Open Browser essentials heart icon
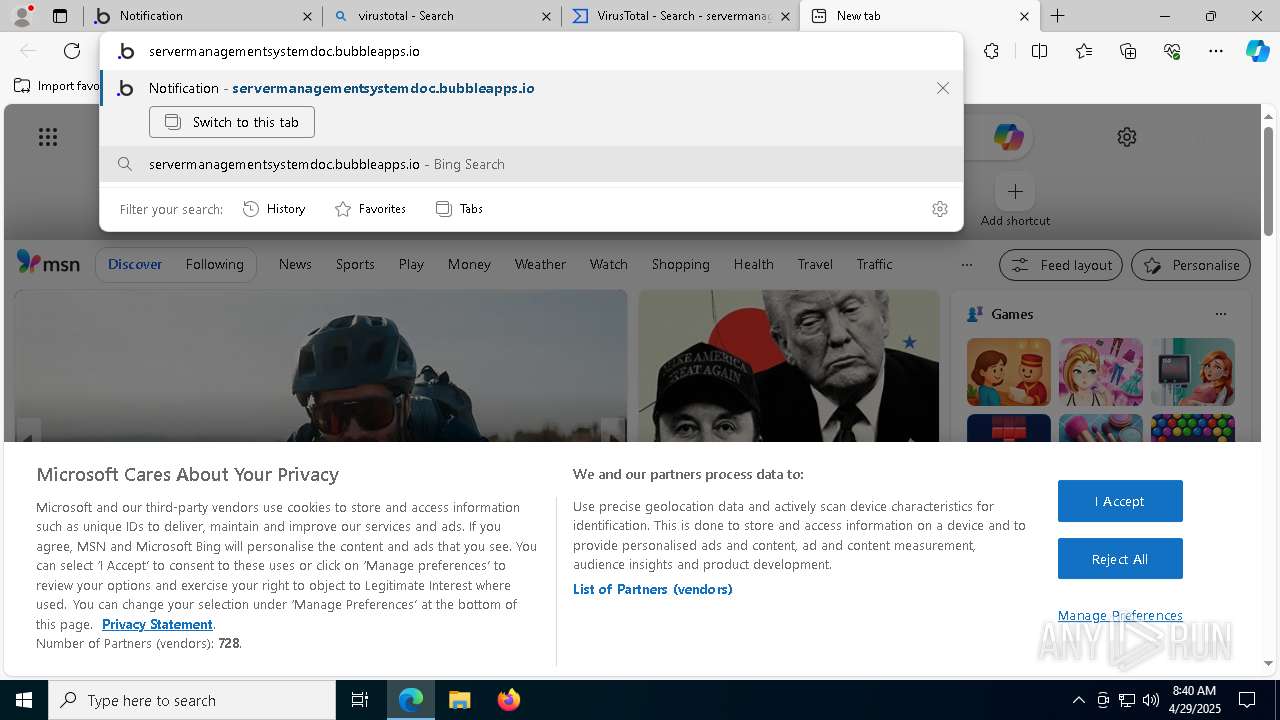 [x=1172, y=51]
